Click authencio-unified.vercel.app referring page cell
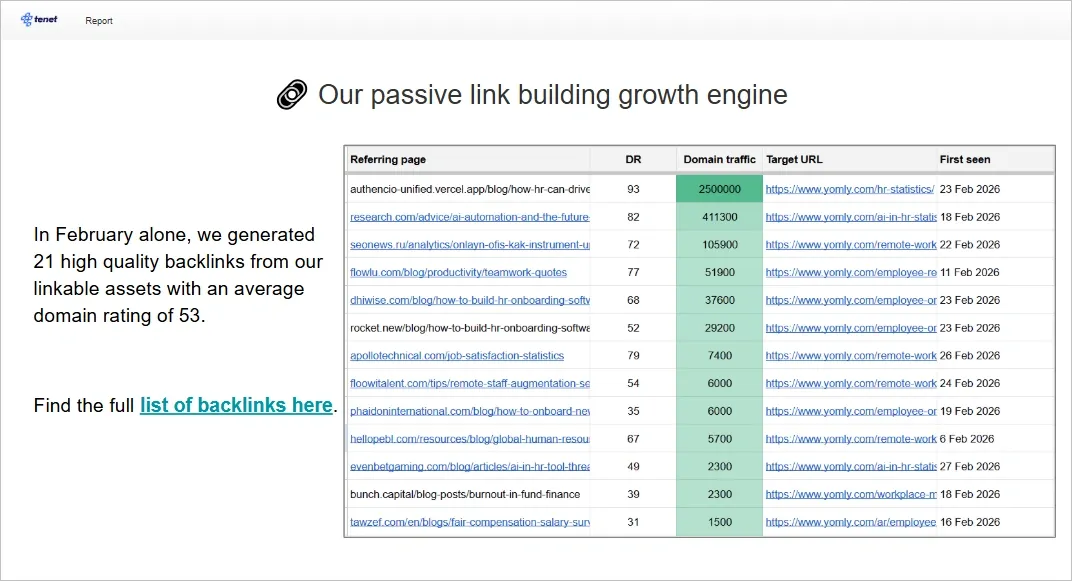1072x581 pixels. (470, 189)
